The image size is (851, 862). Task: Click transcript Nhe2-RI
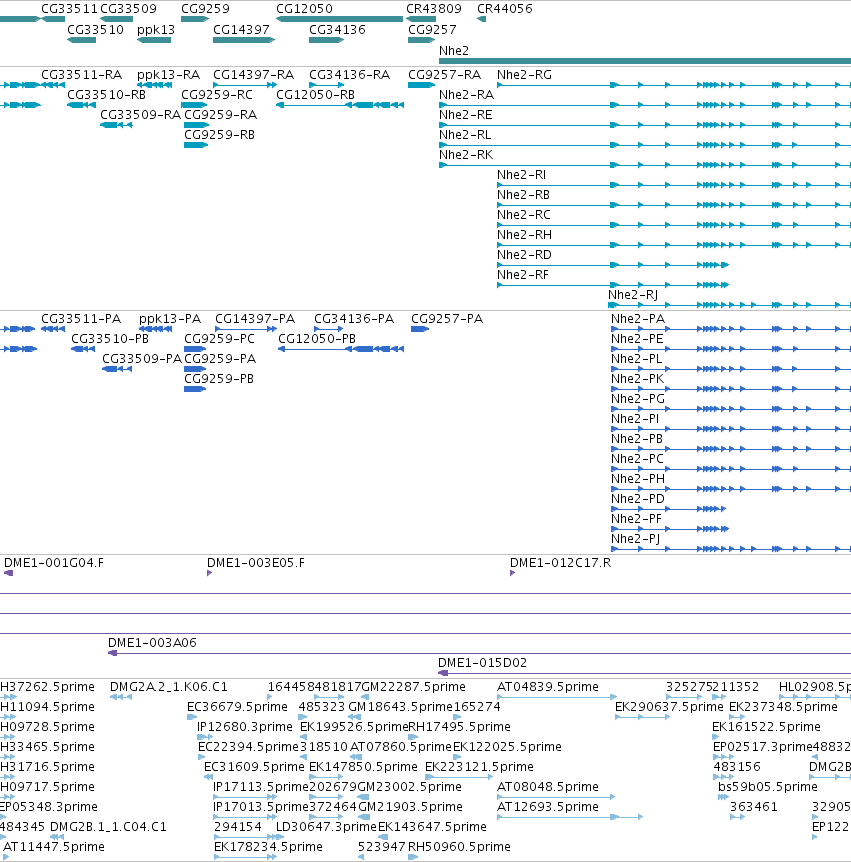[522, 174]
